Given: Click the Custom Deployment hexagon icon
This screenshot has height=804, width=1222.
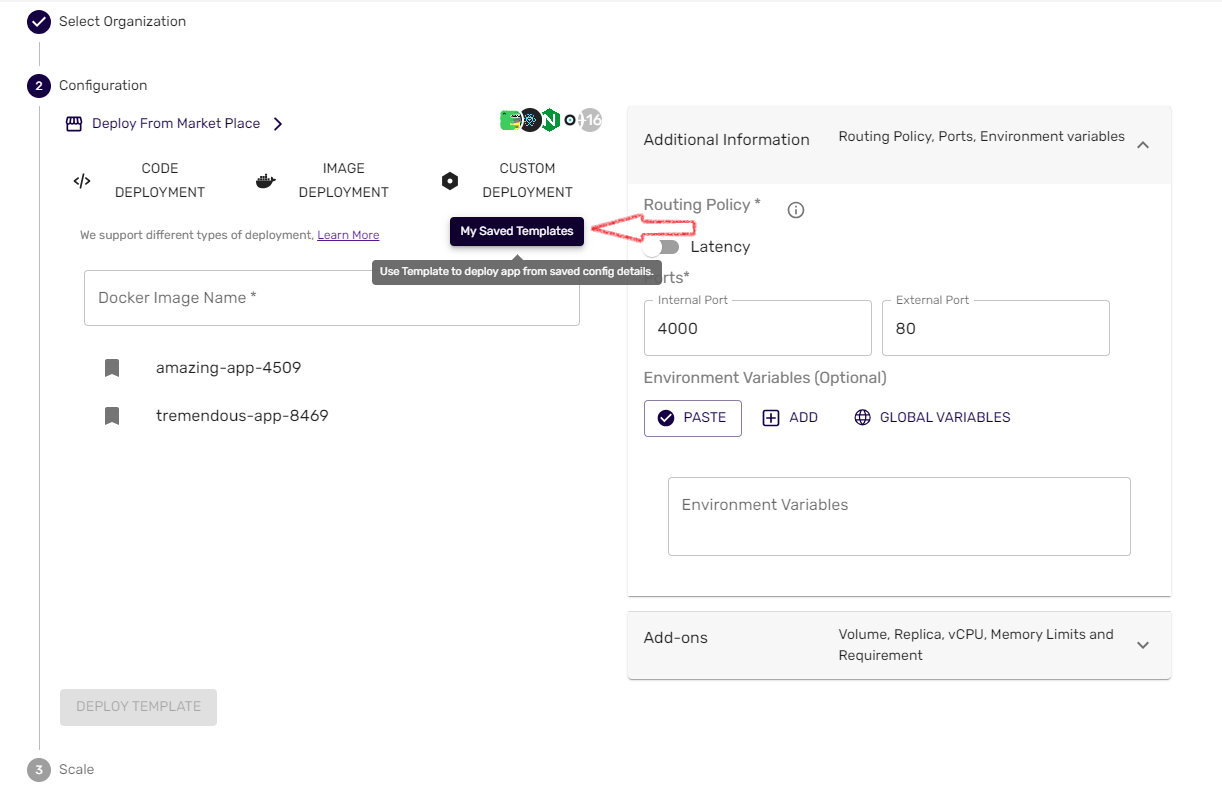Looking at the screenshot, I should click(x=450, y=181).
